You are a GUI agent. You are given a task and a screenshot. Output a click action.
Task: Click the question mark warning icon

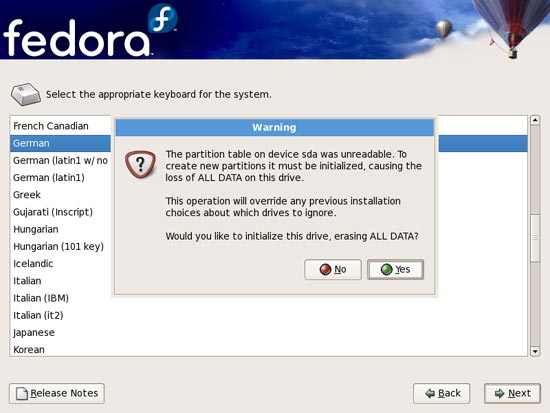pyautogui.click(x=140, y=164)
